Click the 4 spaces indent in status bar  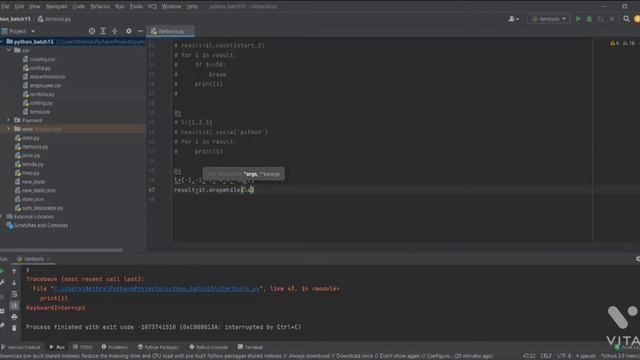pyautogui.click(x=585, y=356)
